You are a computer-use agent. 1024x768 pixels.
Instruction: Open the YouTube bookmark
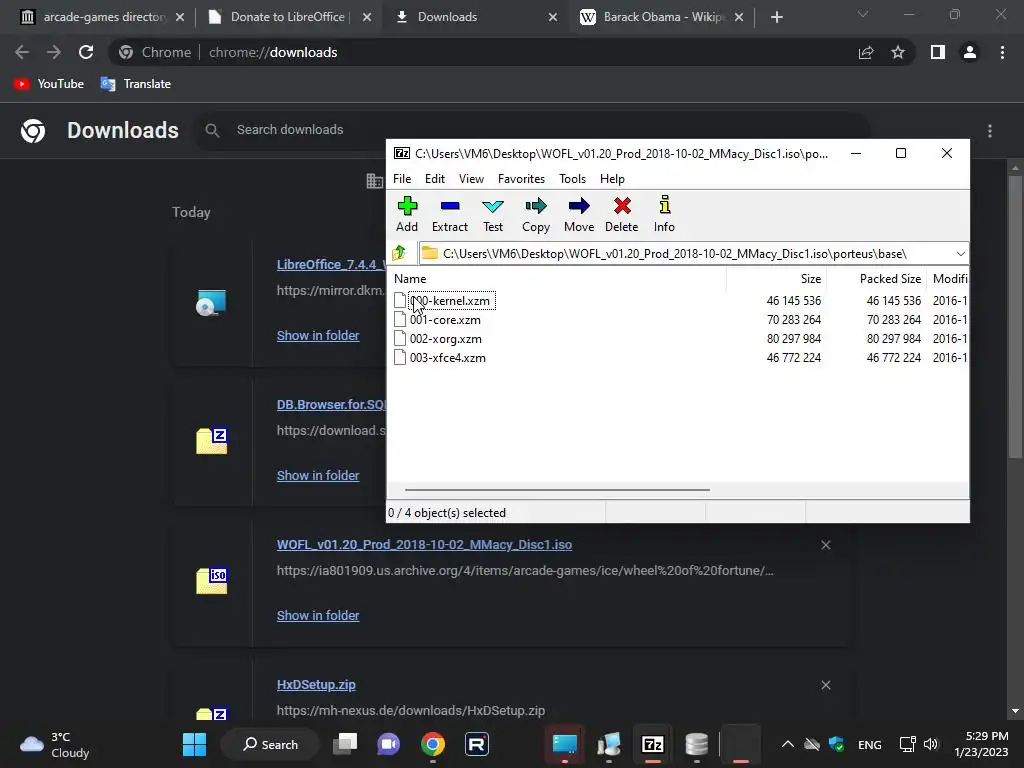click(49, 84)
